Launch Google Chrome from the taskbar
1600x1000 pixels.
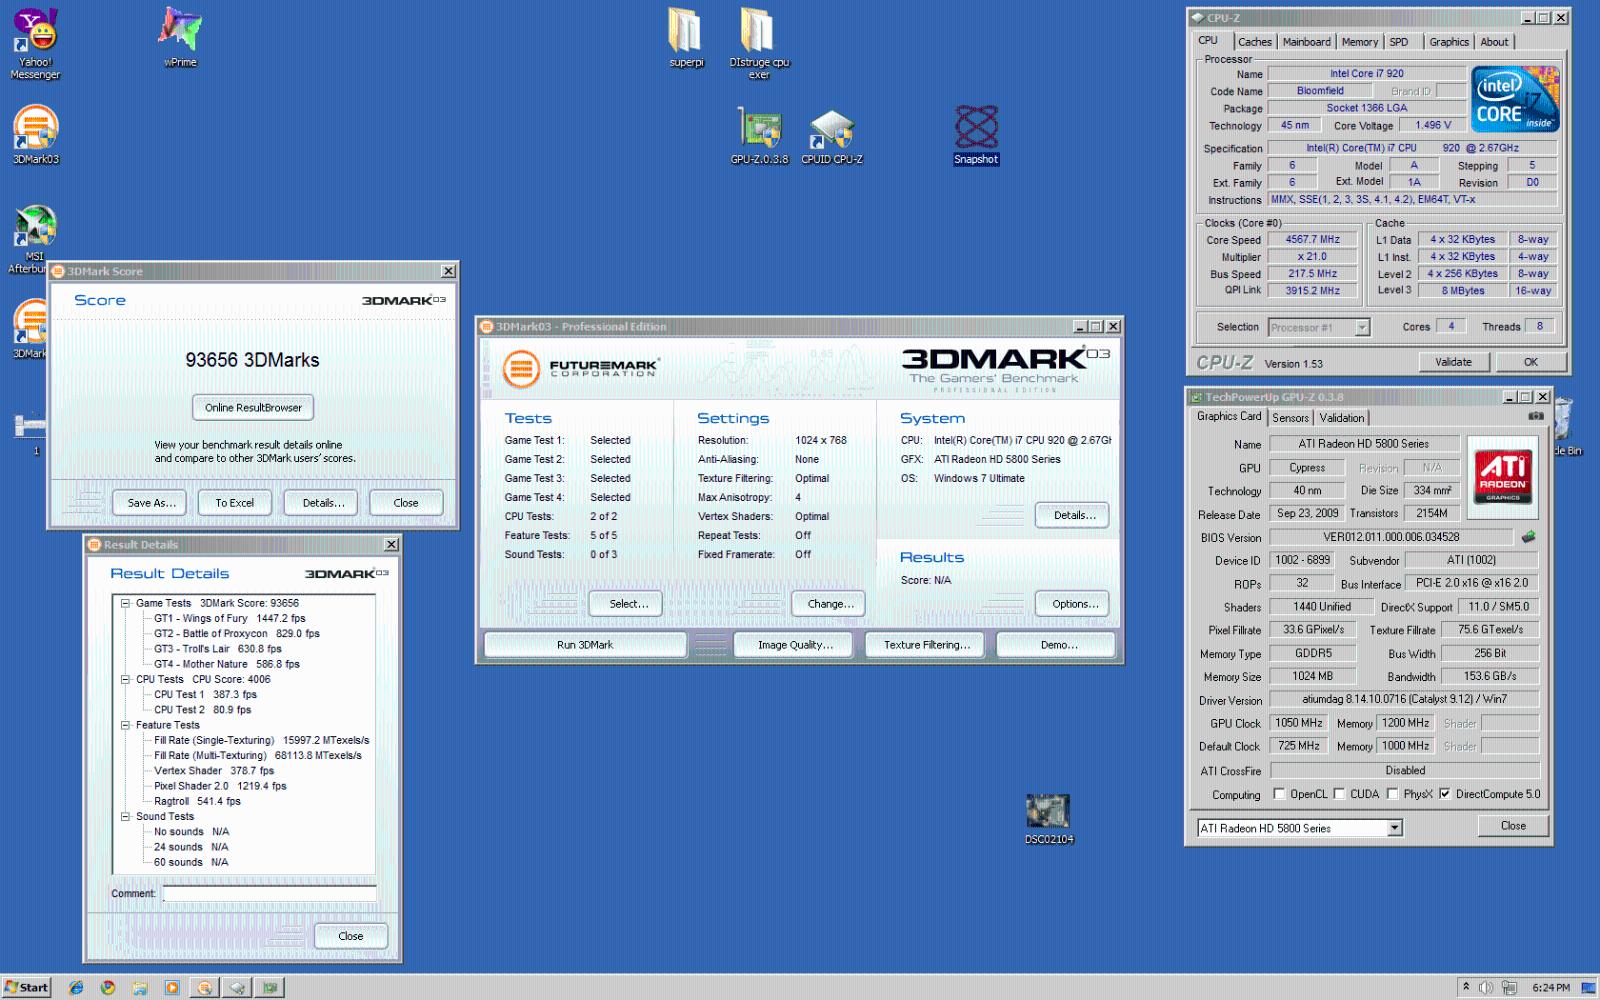coord(108,987)
